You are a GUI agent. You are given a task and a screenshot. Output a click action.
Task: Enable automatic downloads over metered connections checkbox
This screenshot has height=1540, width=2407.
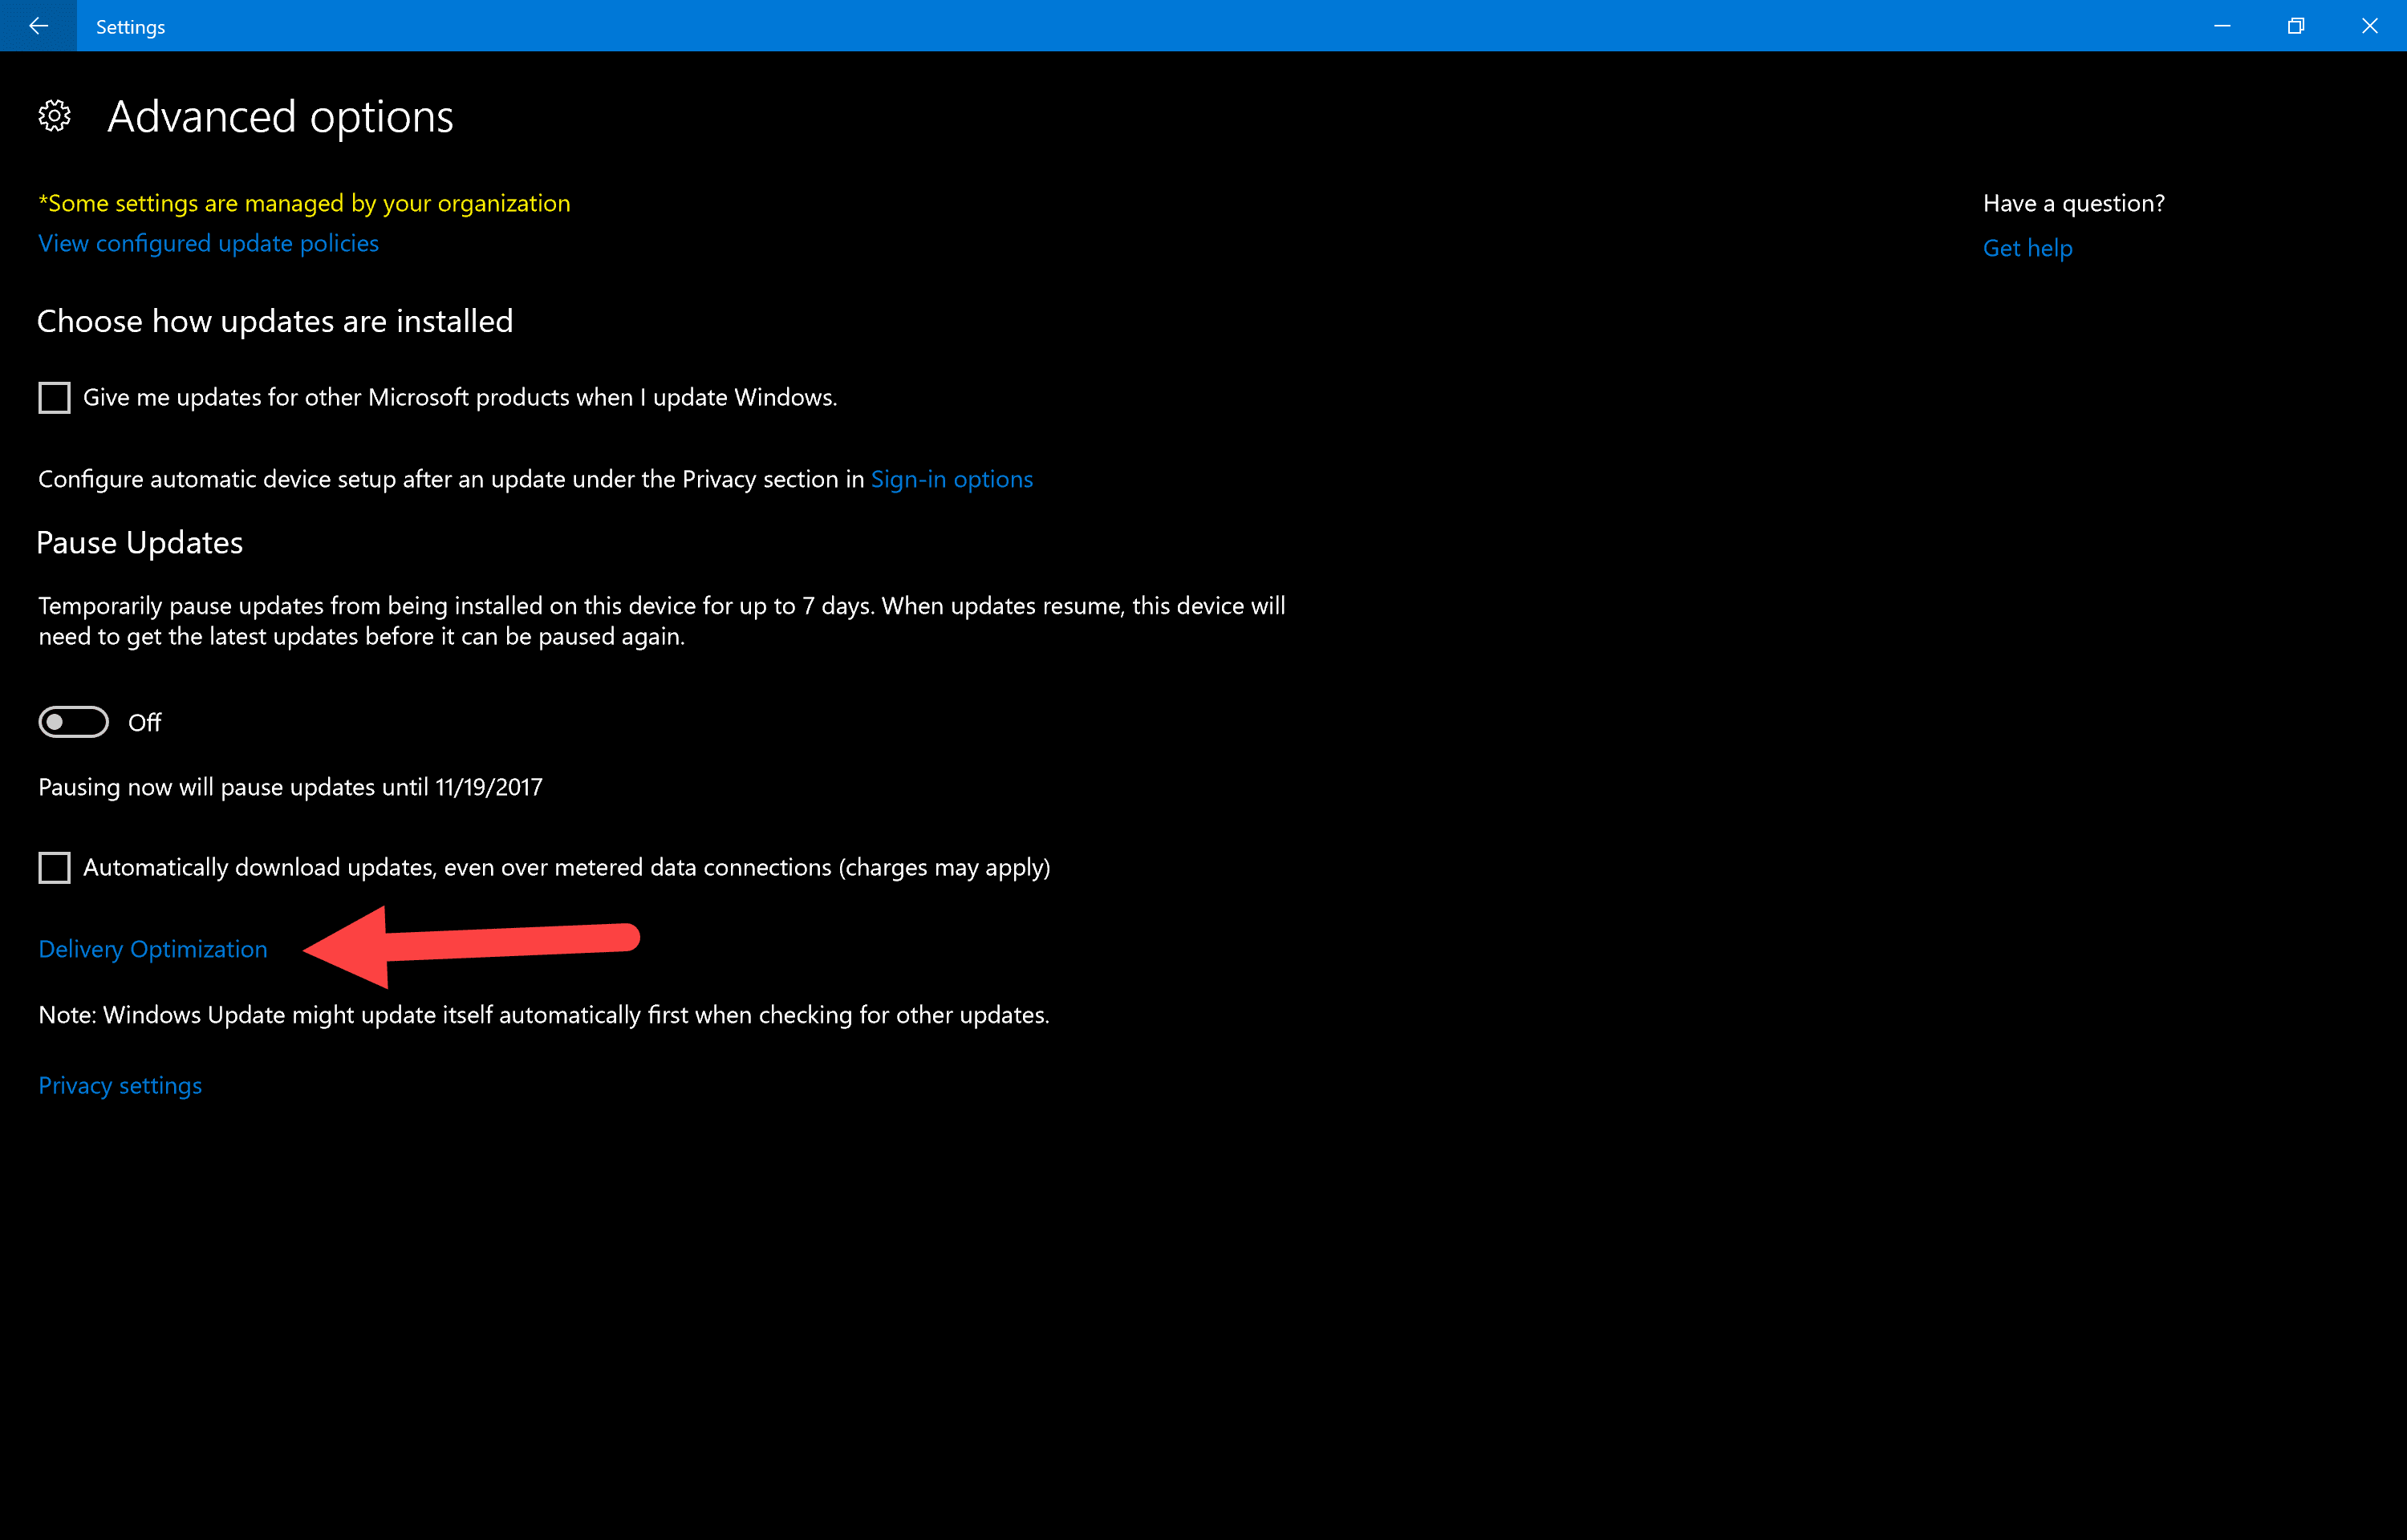[54, 867]
